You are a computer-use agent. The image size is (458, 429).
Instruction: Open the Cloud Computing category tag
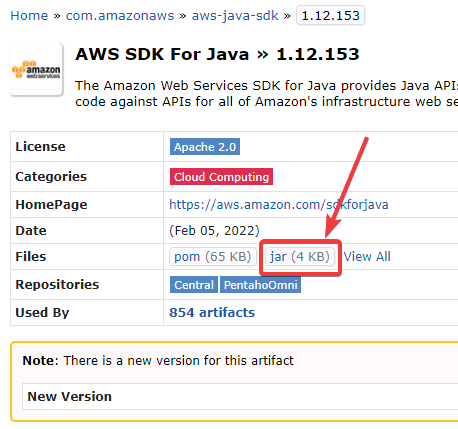click(221, 177)
